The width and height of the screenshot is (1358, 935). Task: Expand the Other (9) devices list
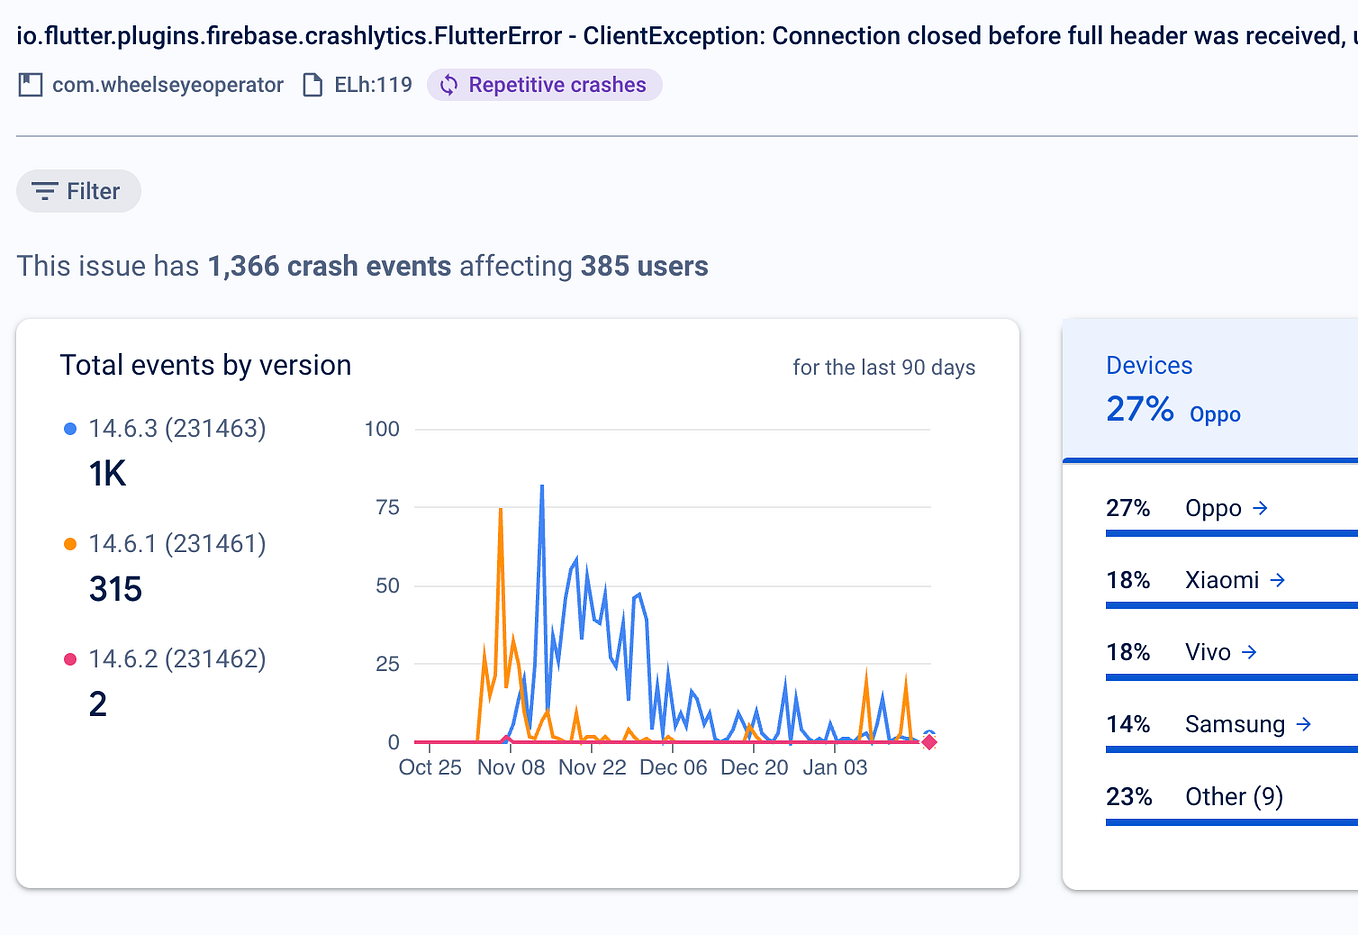[1235, 796]
